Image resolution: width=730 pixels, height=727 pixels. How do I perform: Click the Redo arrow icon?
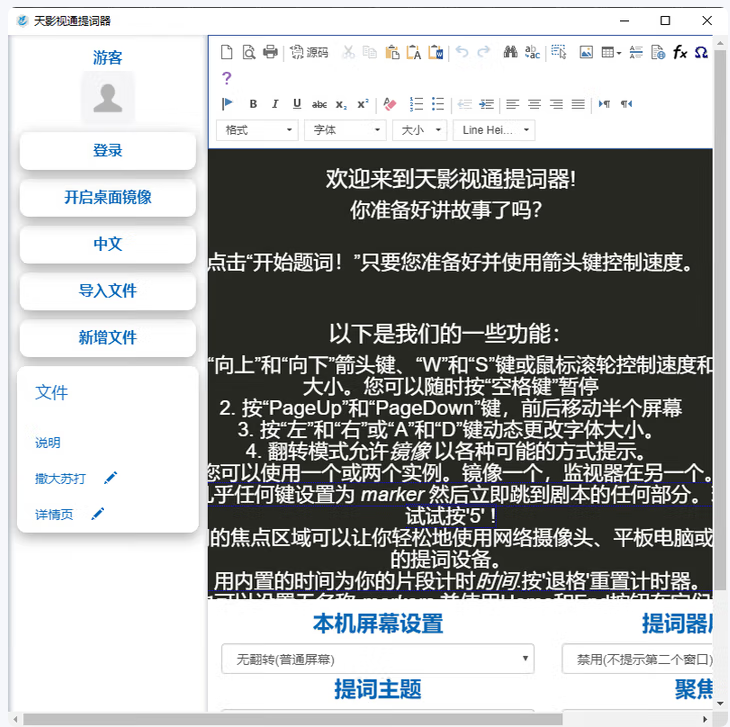(x=484, y=52)
